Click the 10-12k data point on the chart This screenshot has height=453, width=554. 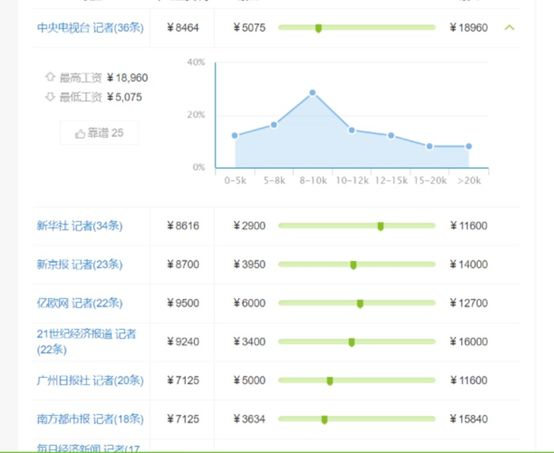352,130
